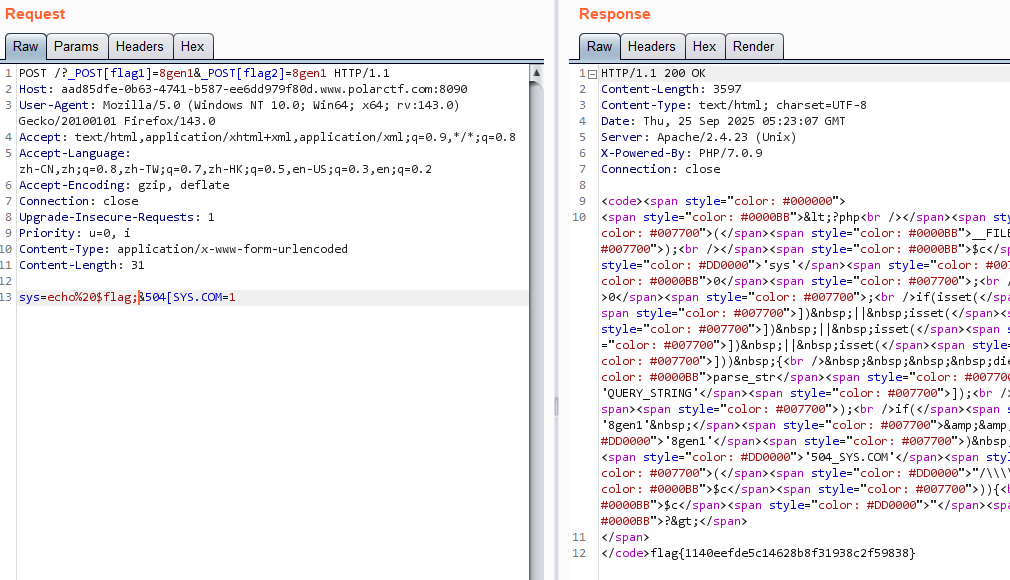This screenshot has height=580, width=1010.
Task: Switch to the Request Params tab
Action: 76,47
